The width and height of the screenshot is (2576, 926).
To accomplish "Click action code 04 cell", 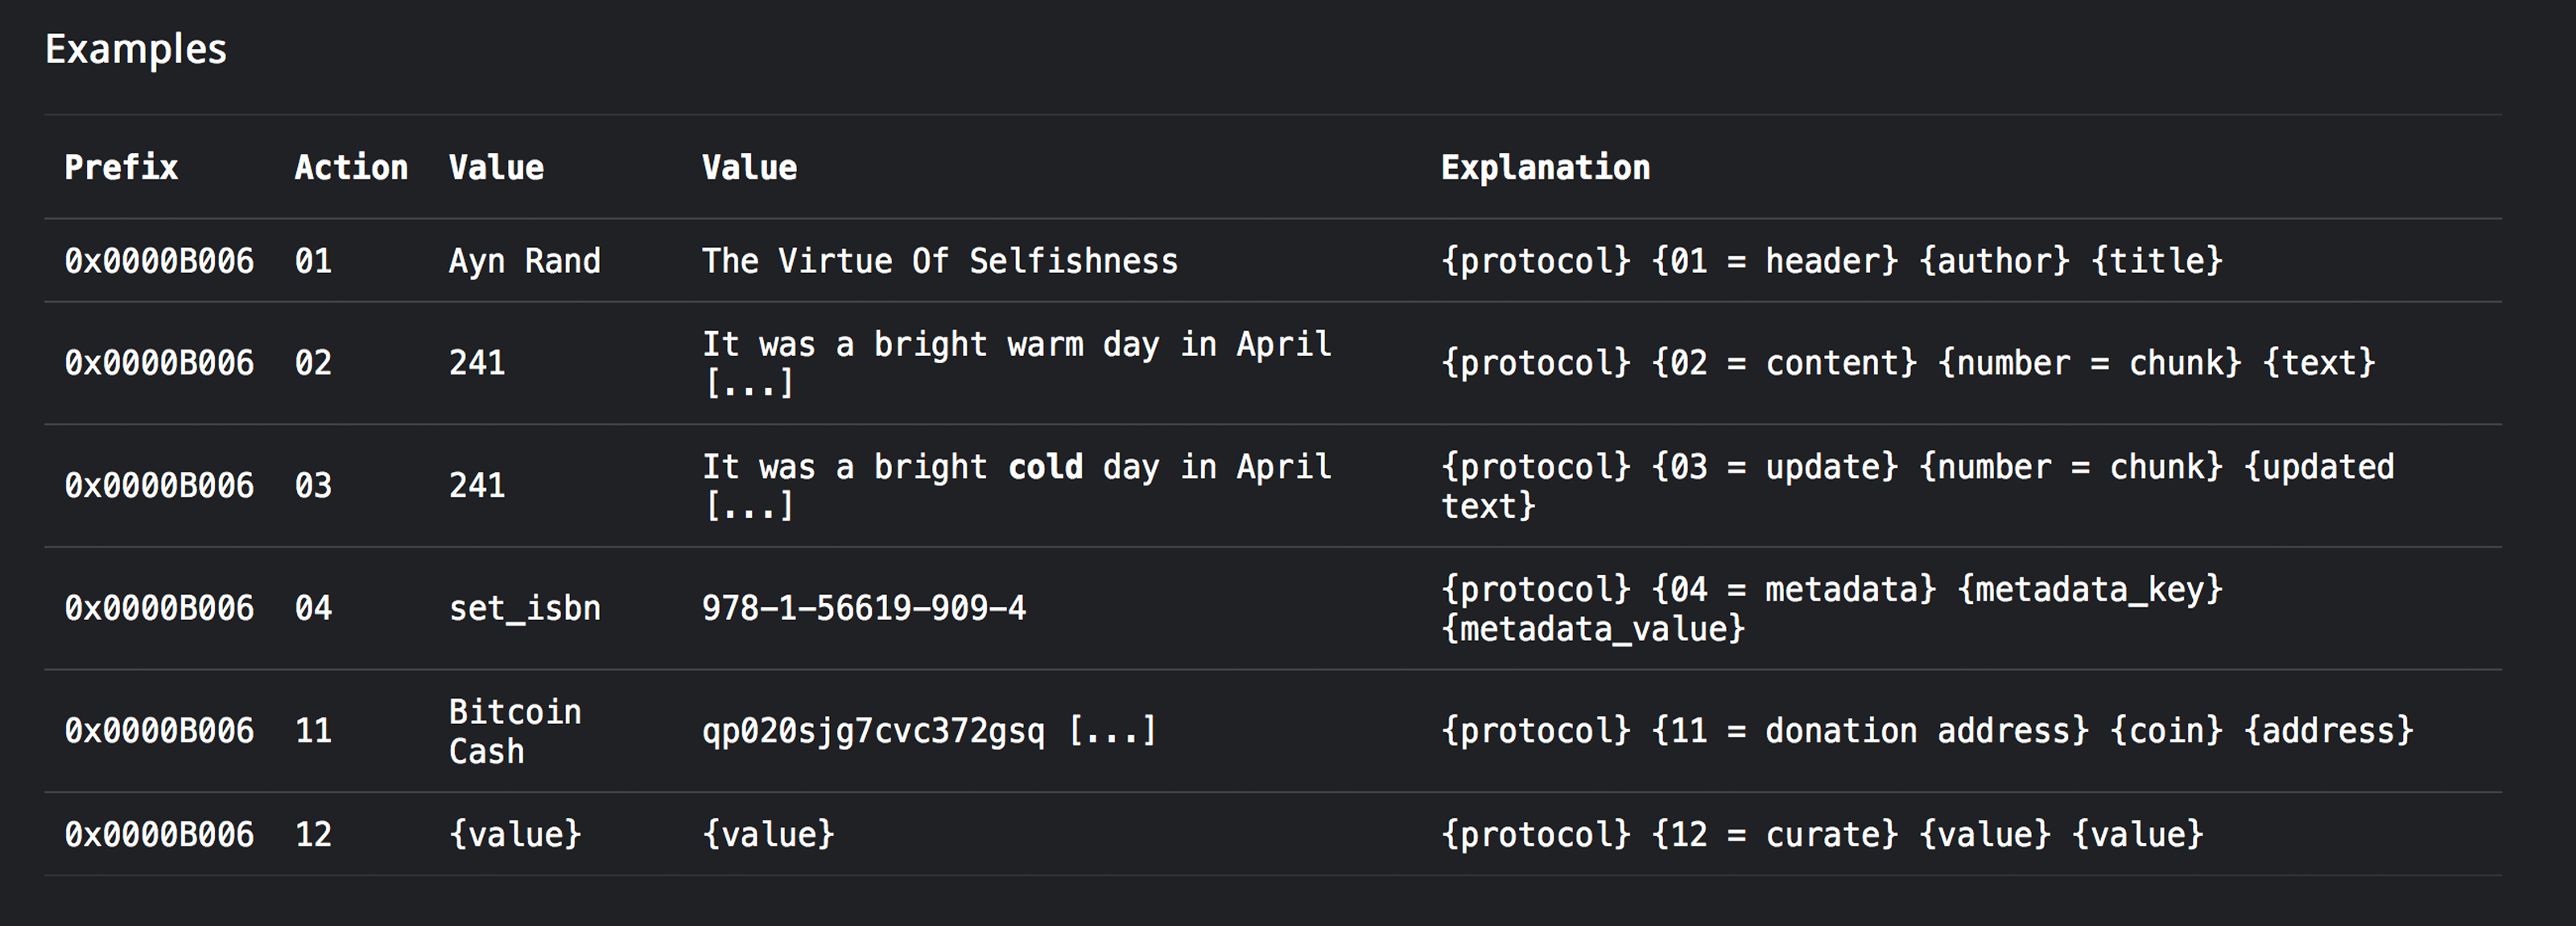I will pos(313,608).
